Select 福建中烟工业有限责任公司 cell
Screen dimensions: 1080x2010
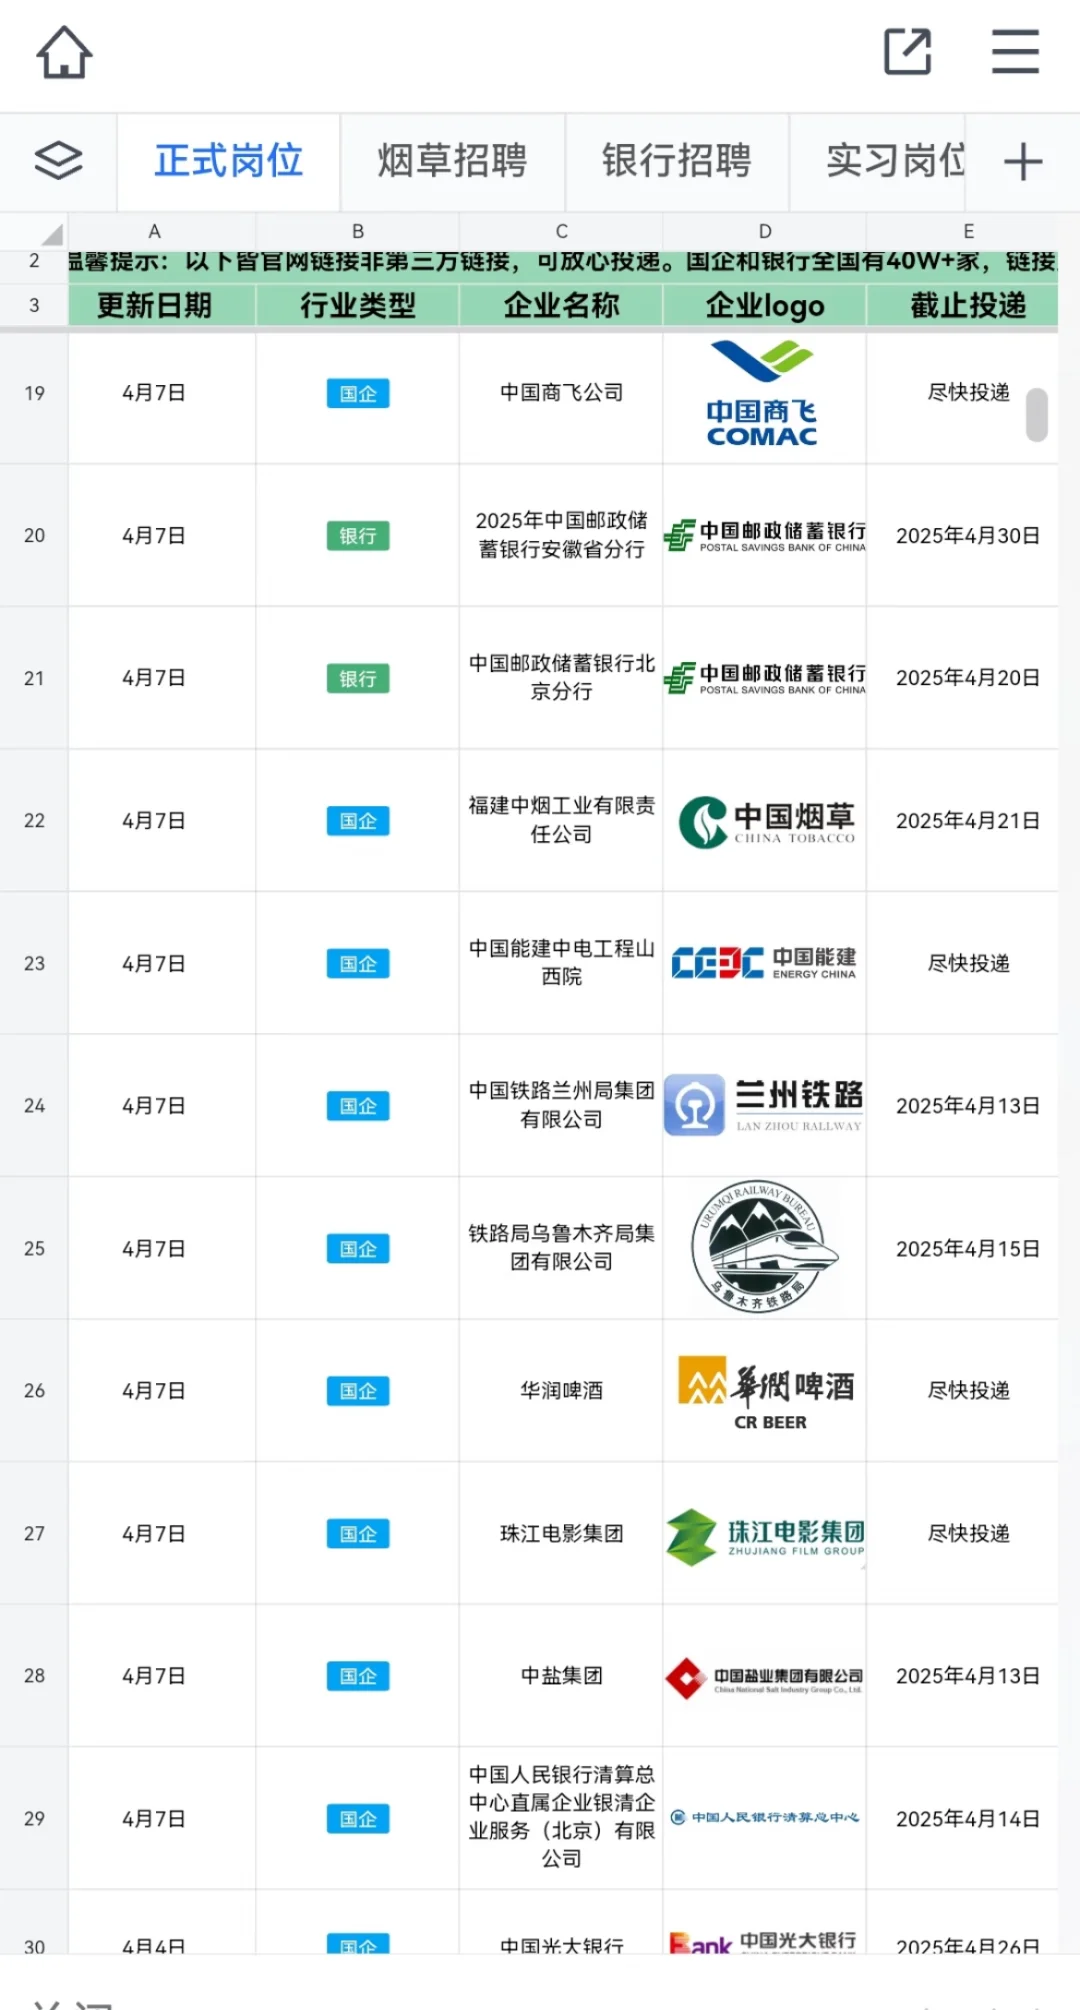click(x=562, y=820)
